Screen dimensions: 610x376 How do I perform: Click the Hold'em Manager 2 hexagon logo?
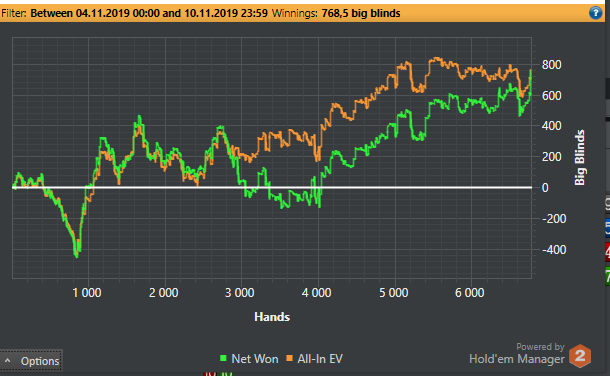point(580,356)
